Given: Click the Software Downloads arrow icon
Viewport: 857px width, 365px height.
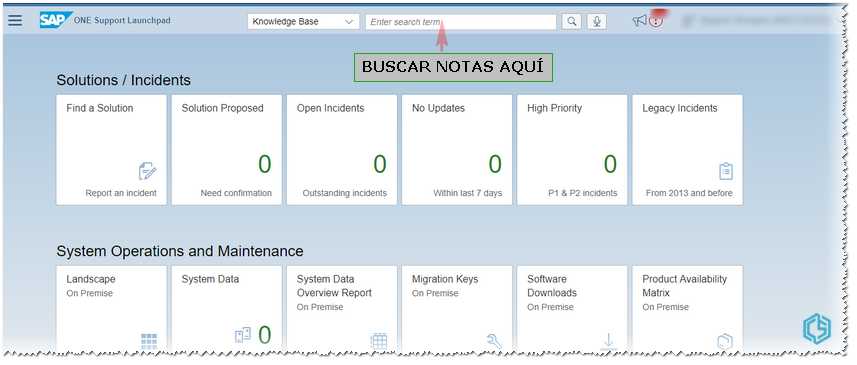Looking at the screenshot, I should [608, 341].
